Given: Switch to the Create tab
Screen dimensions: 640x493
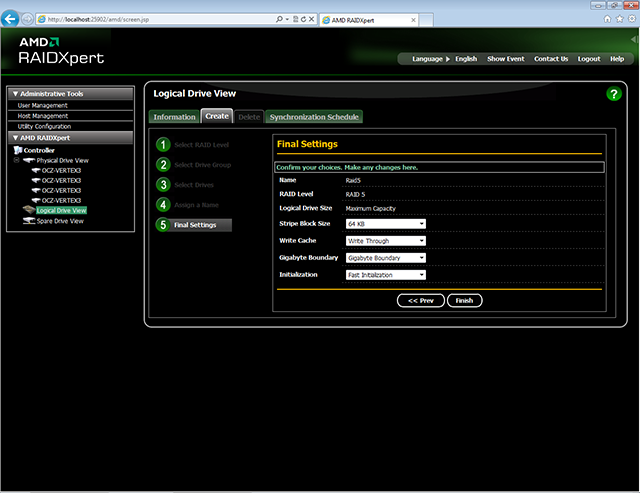Looking at the screenshot, I should (x=217, y=116).
